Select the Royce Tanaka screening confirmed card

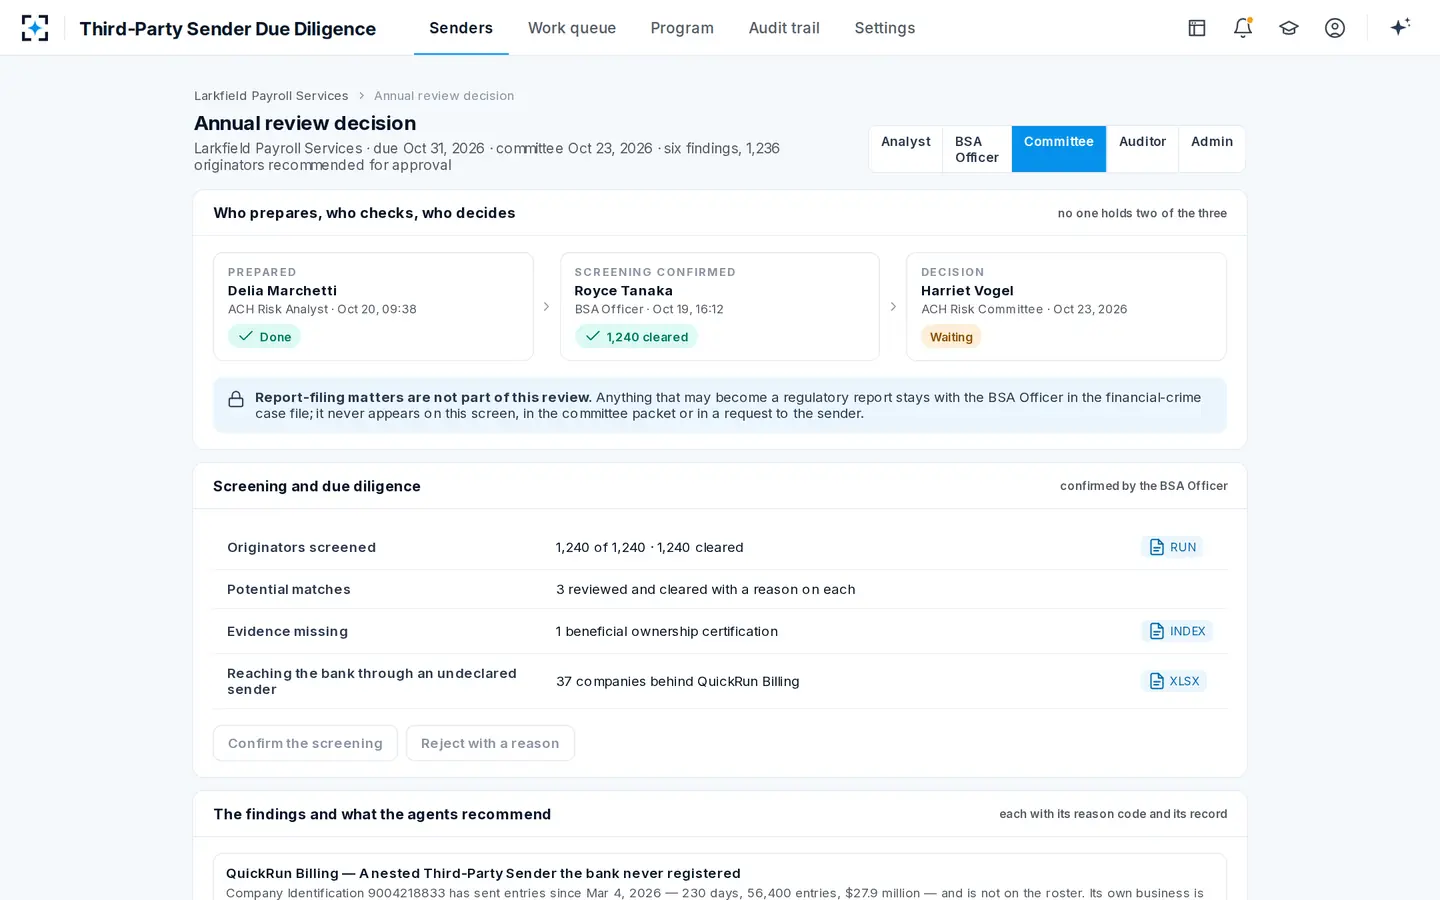[x=720, y=306]
